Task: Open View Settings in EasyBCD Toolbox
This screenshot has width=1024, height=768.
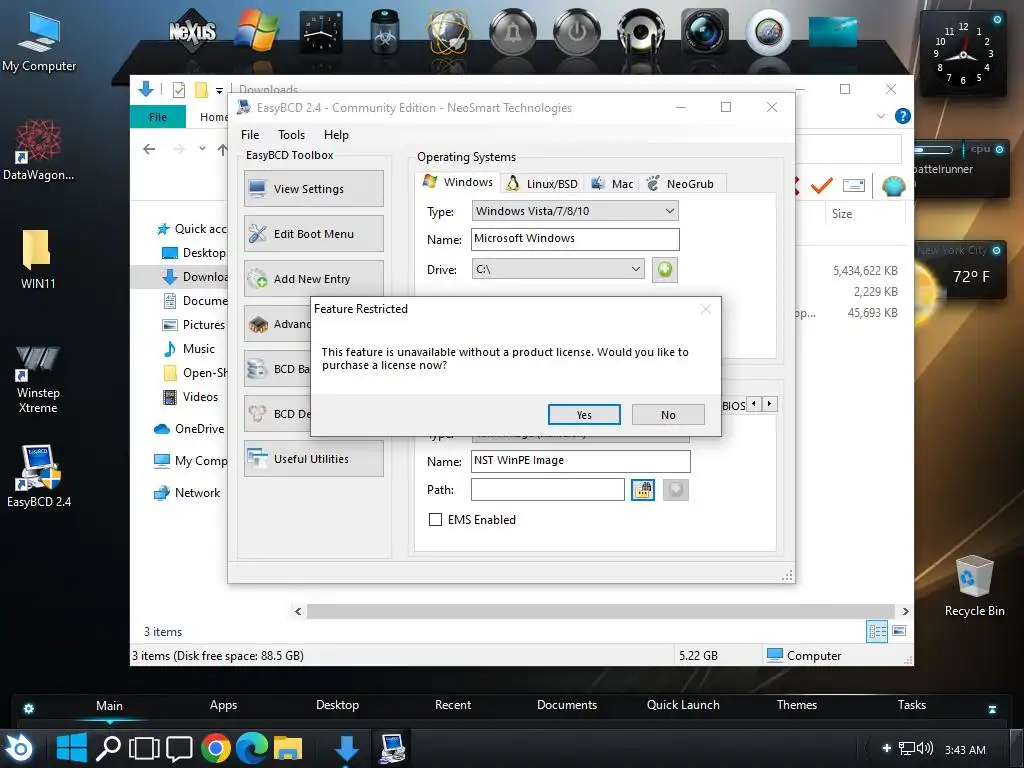Action: [x=313, y=189]
